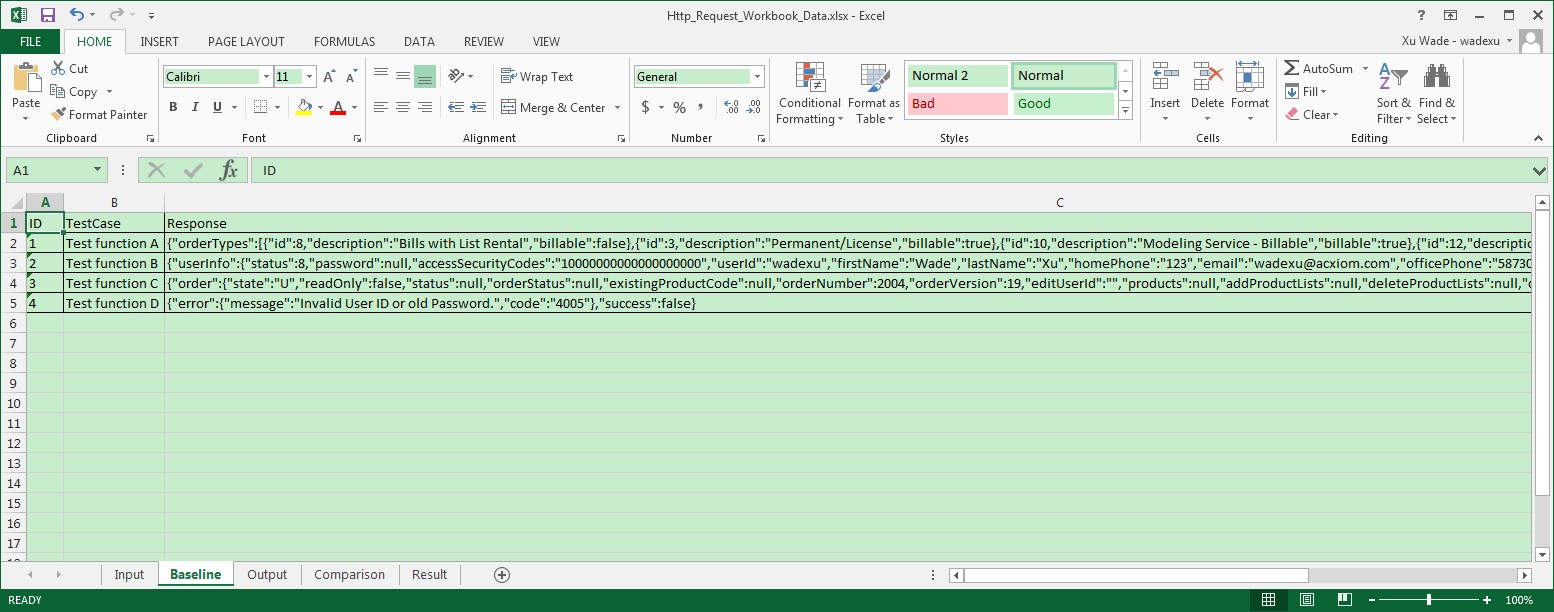Image resolution: width=1554 pixels, height=612 pixels.
Task: Click the Save icon in quick access toolbar
Action: click(x=48, y=15)
